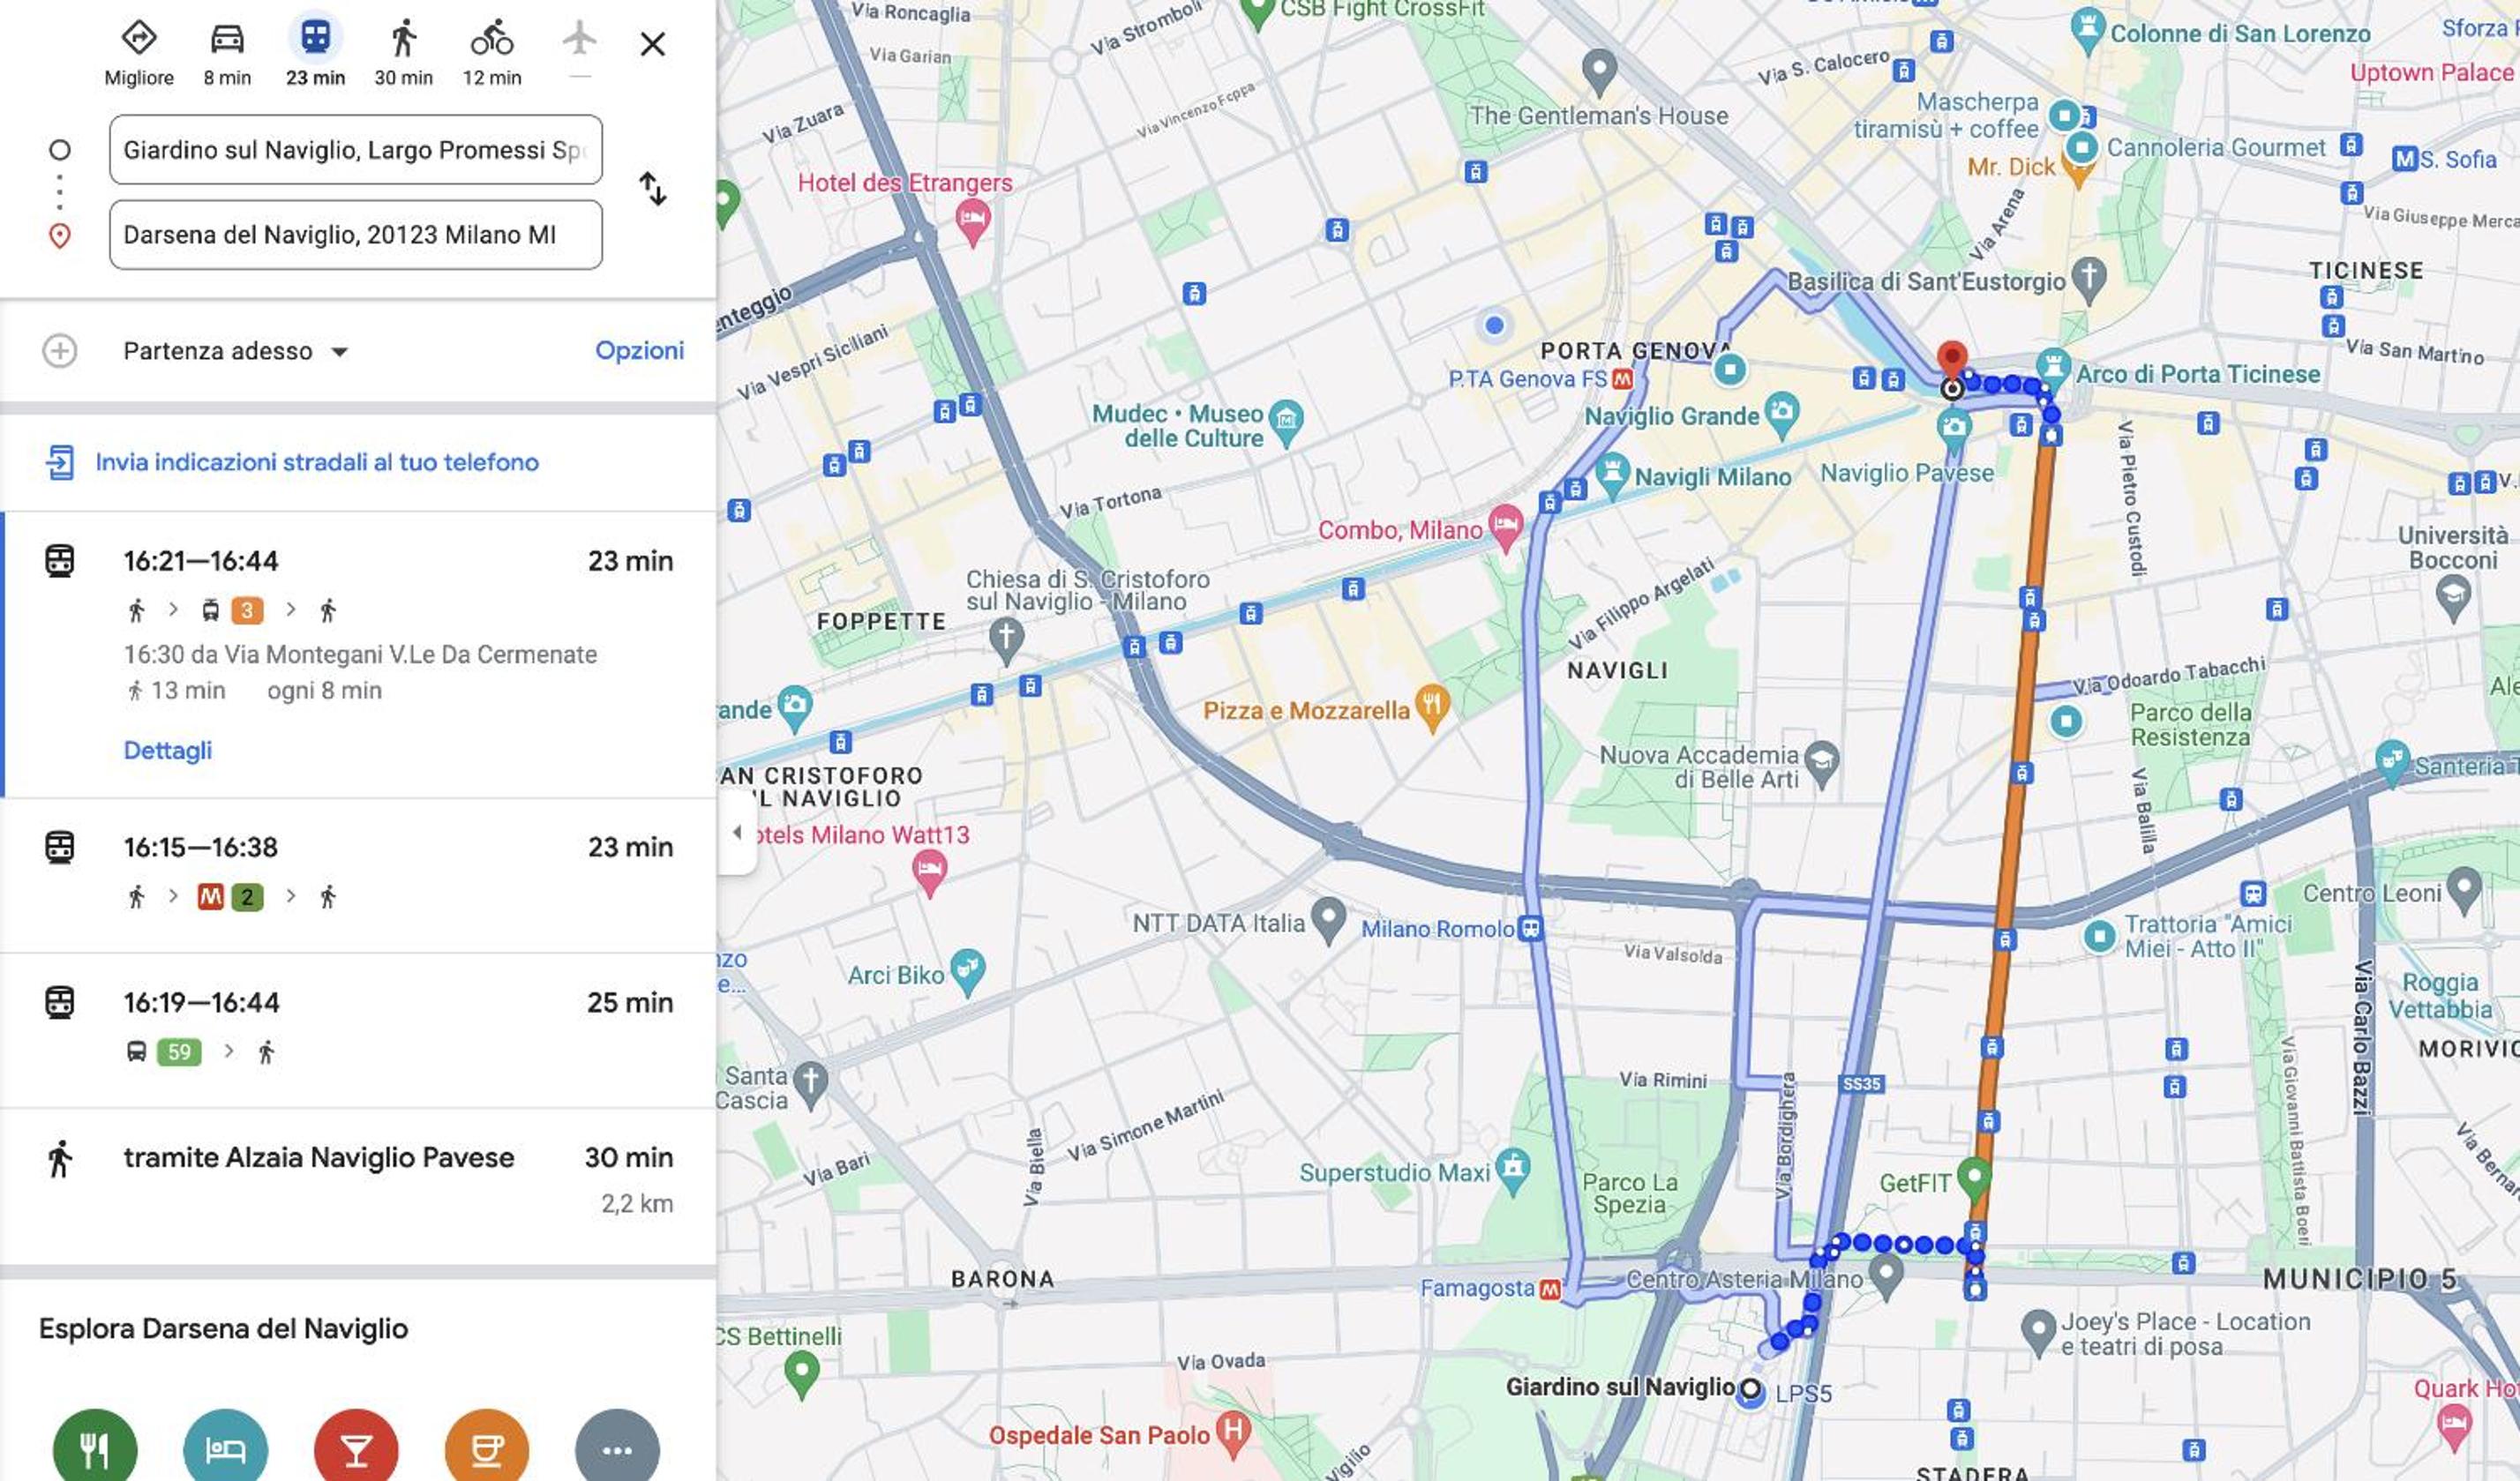
Task: Select the bus 59 route option
Action: coord(358,1030)
